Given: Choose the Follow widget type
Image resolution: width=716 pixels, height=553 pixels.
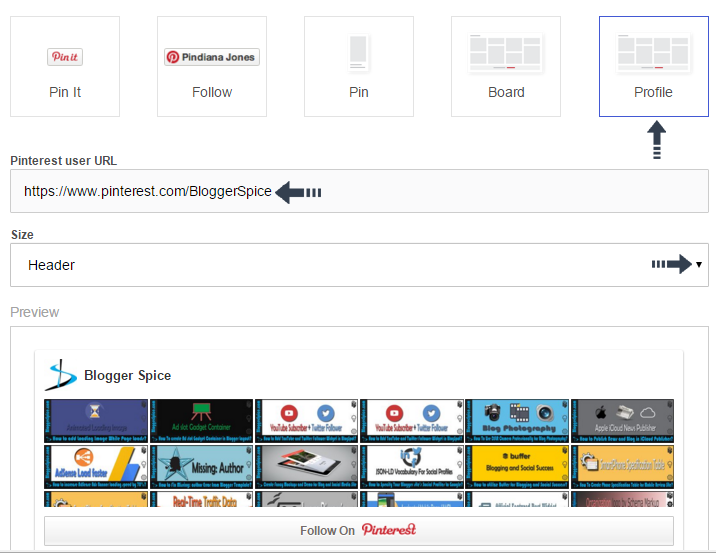Looking at the screenshot, I should point(212,67).
